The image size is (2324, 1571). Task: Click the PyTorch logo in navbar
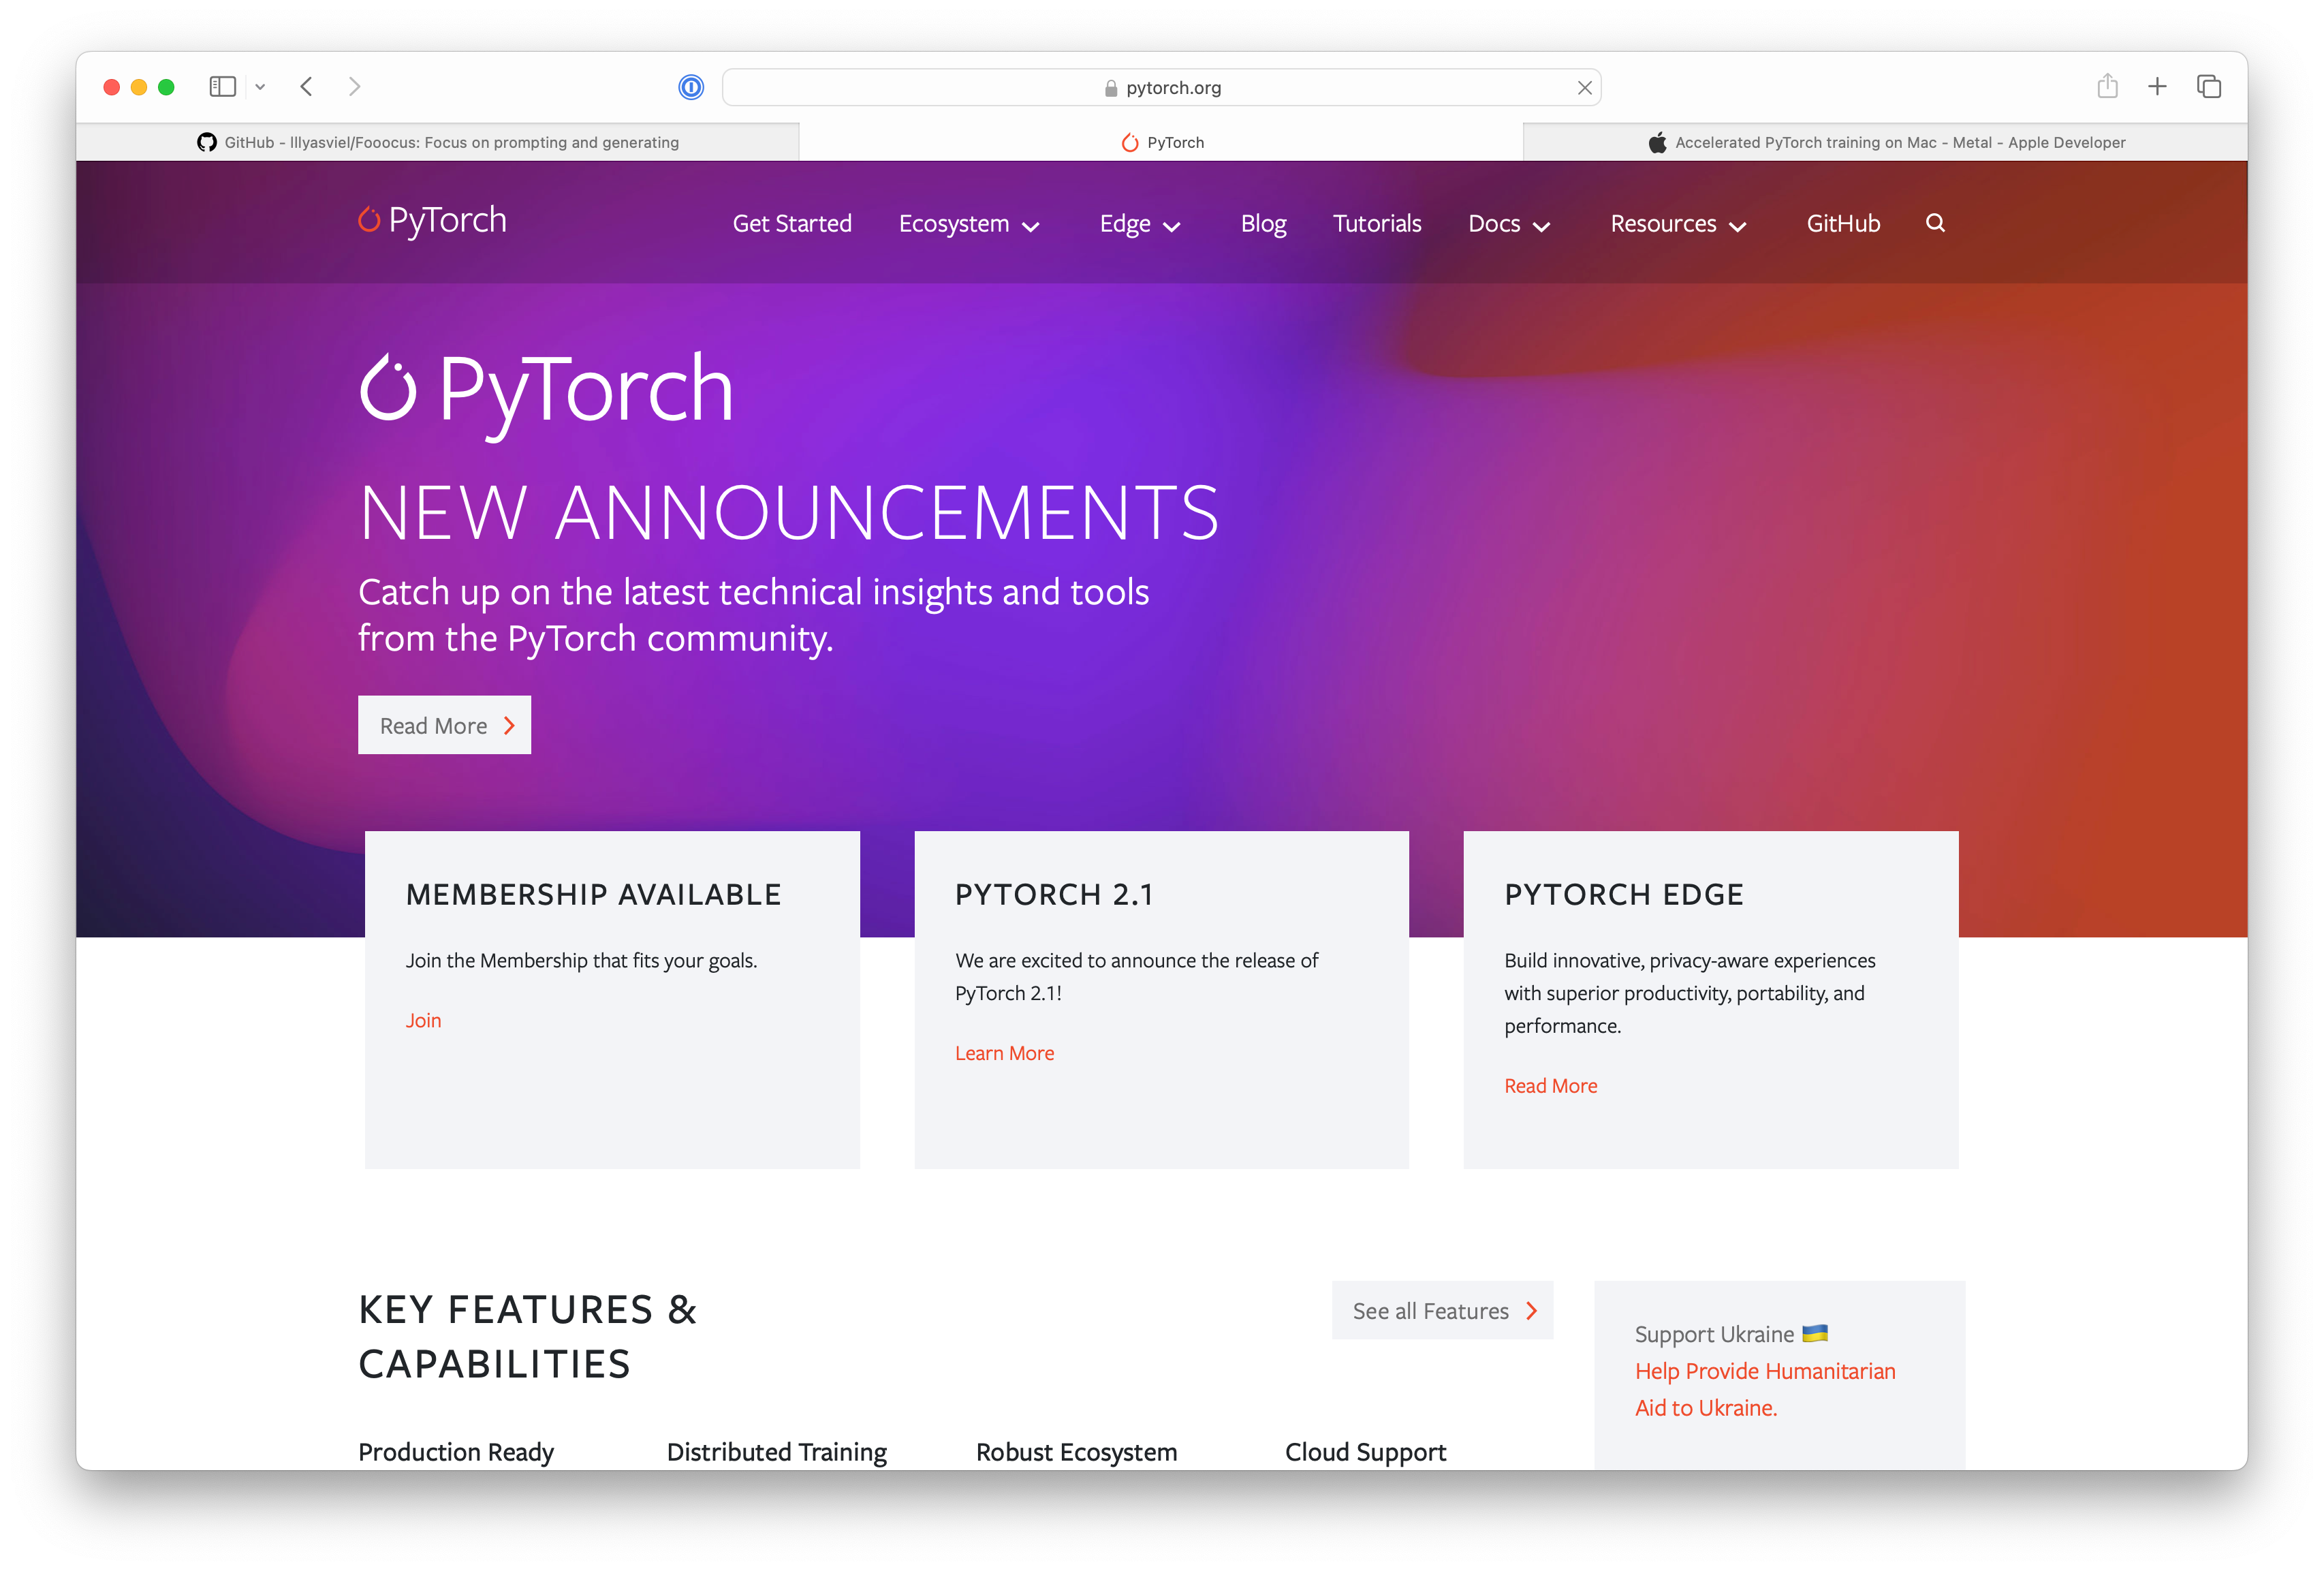pyautogui.click(x=433, y=220)
